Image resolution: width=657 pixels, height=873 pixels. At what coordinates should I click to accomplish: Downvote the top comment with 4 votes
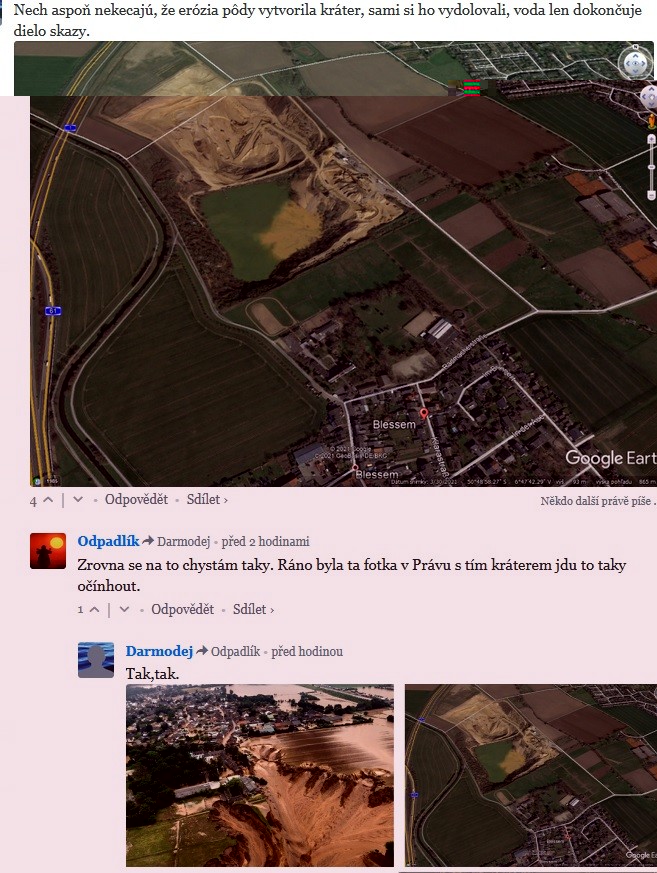point(78,500)
